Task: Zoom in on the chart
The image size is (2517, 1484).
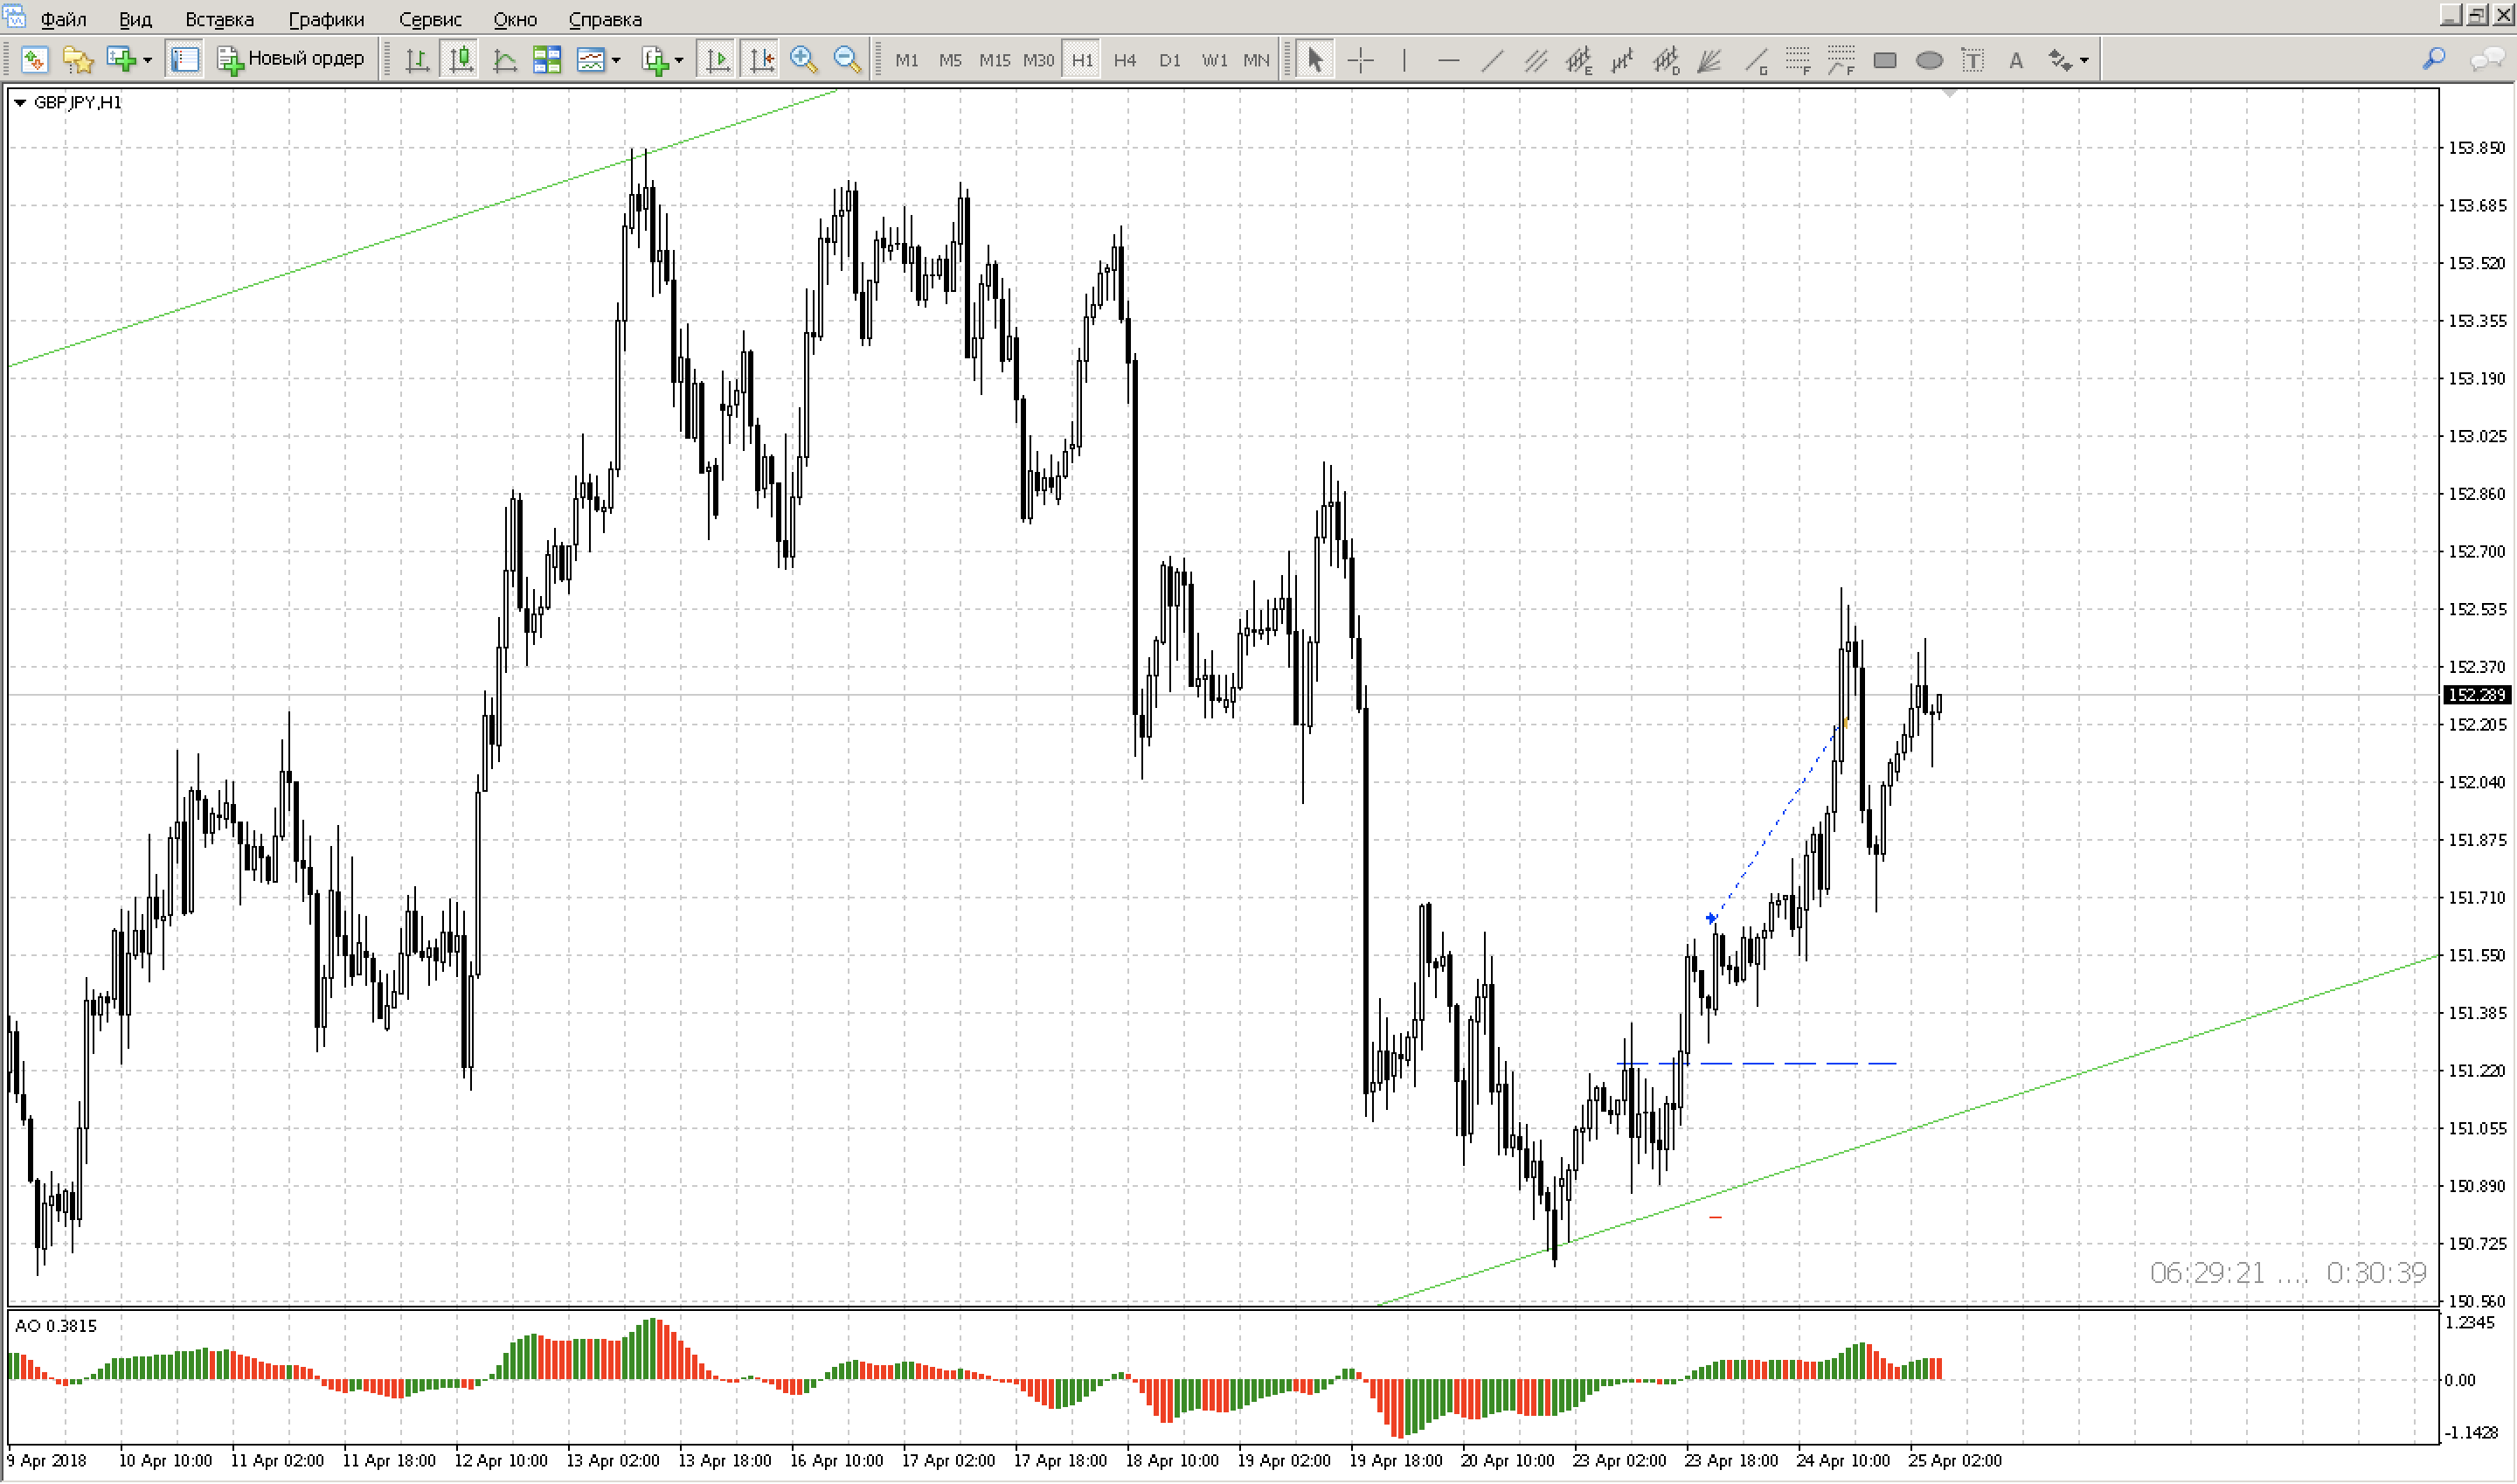Action: tap(804, 60)
